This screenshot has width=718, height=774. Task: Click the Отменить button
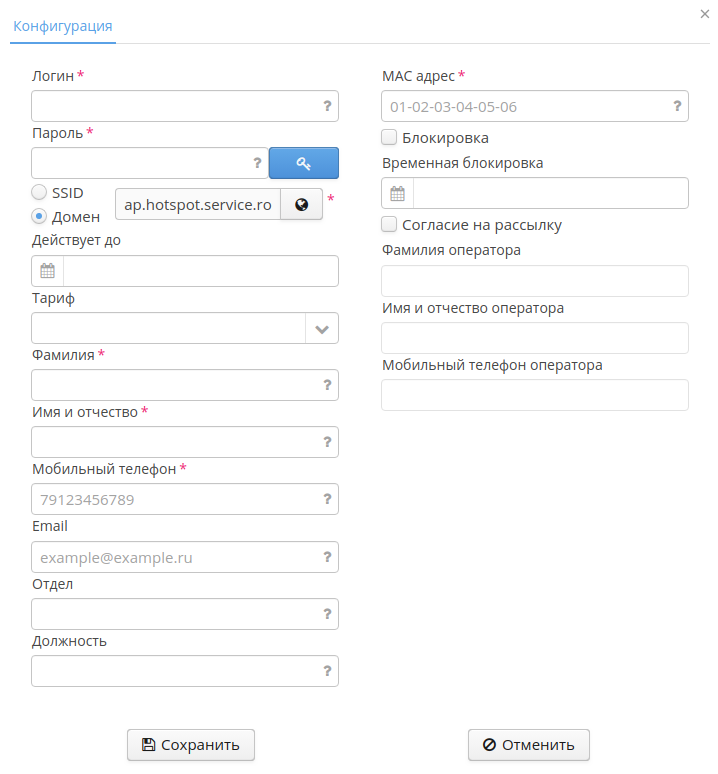pos(529,745)
